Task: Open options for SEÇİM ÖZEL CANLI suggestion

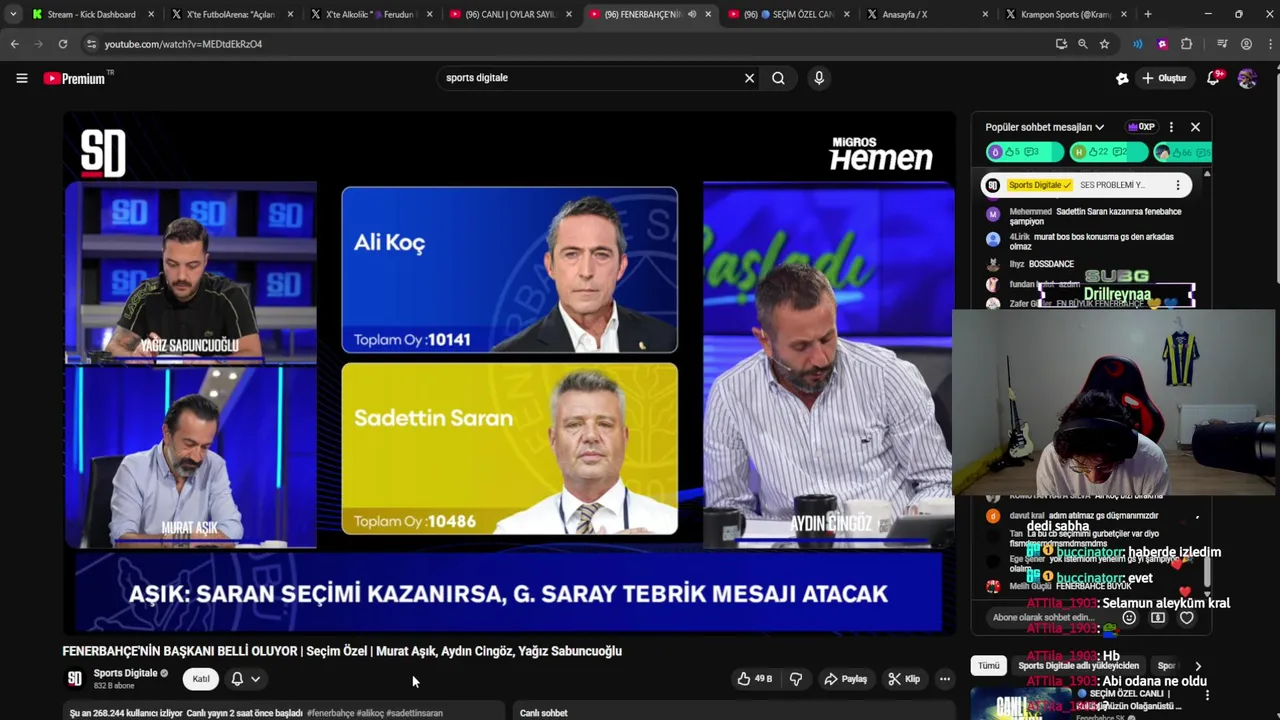Action: coord(1207,695)
